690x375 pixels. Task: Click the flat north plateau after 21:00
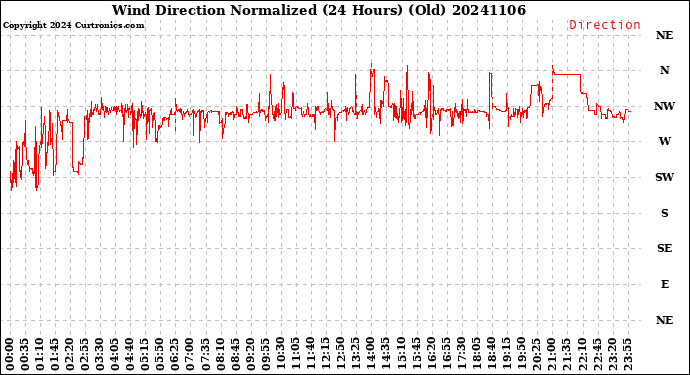point(567,74)
